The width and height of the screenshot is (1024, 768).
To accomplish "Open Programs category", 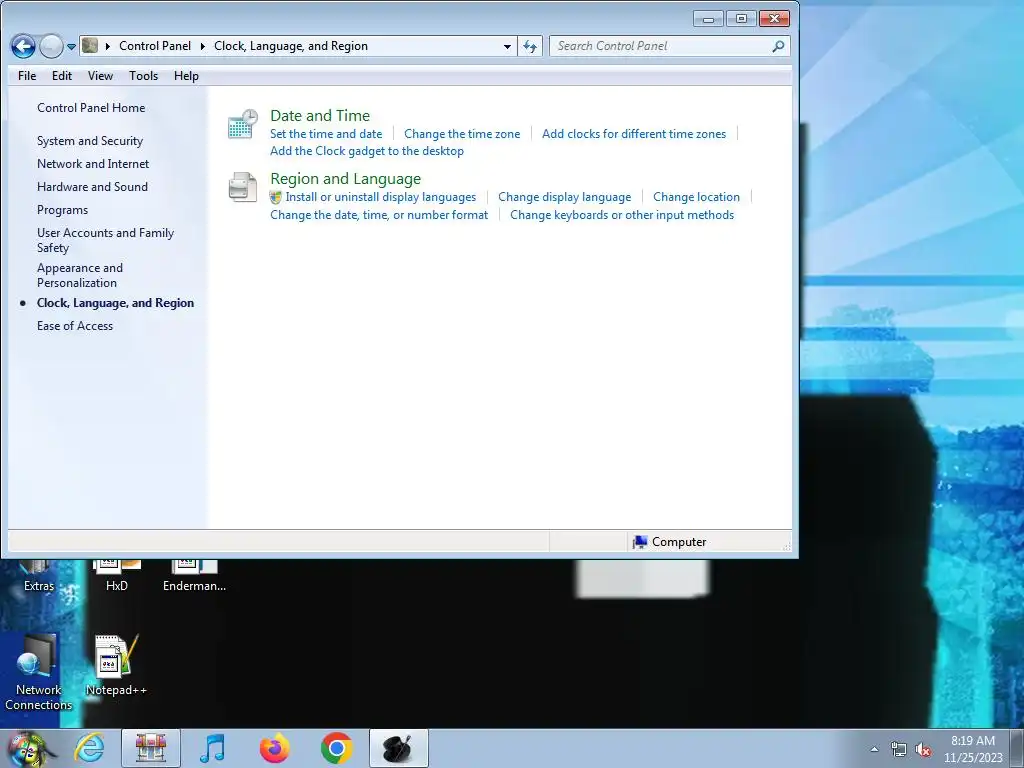I will pos(62,210).
